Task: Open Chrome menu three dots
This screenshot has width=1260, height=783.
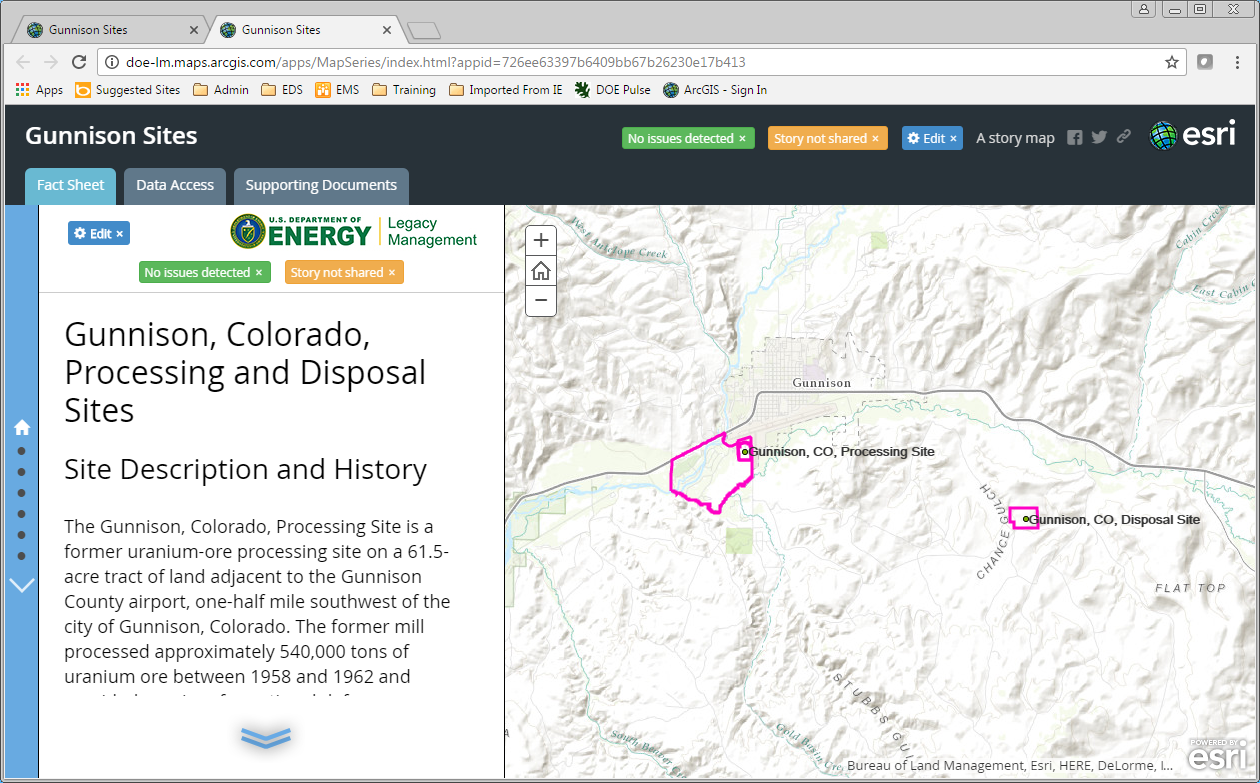Action: point(1239,62)
